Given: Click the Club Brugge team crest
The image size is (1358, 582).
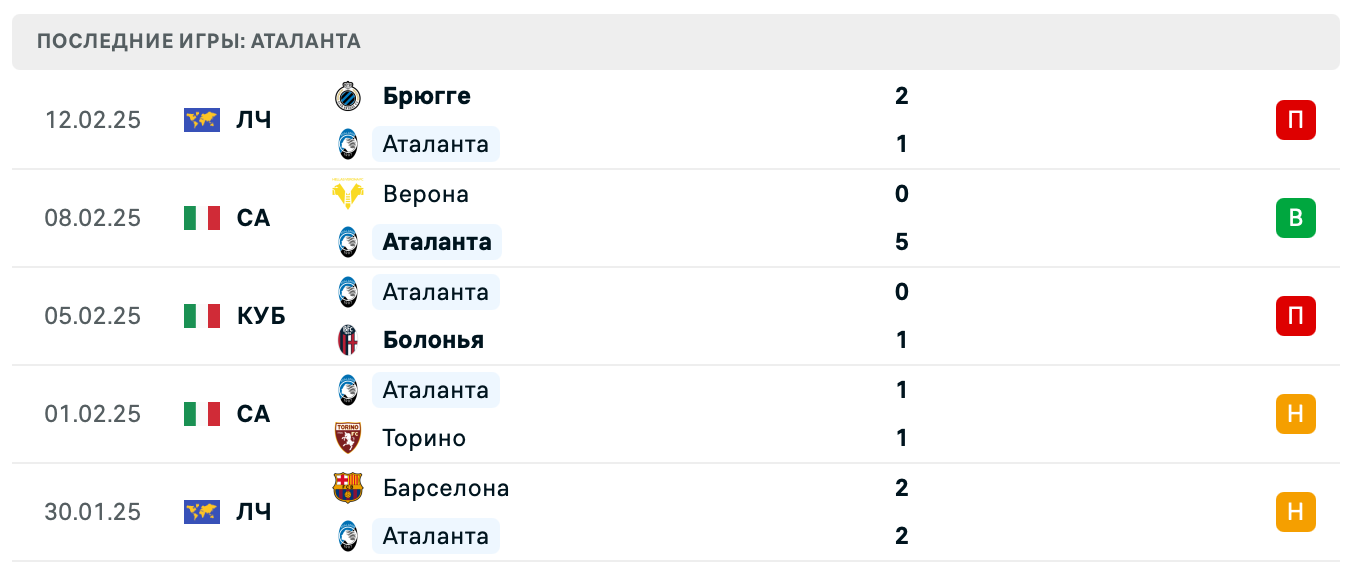Looking at the screenshot, I should pyautogui.click(x=348, y=96).
